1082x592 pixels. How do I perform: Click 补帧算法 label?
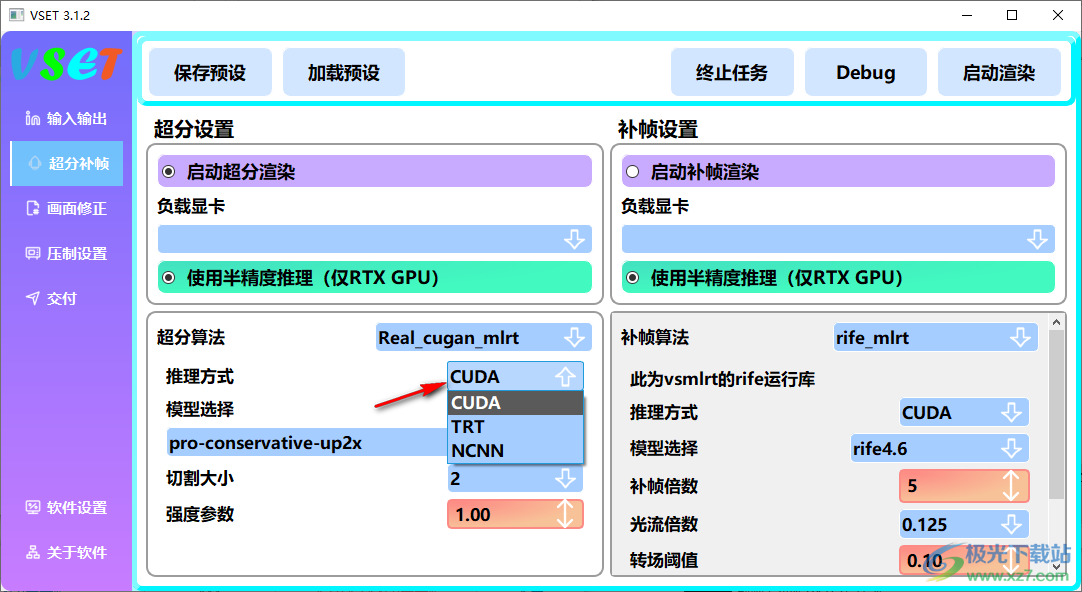(x=655, y=337)
